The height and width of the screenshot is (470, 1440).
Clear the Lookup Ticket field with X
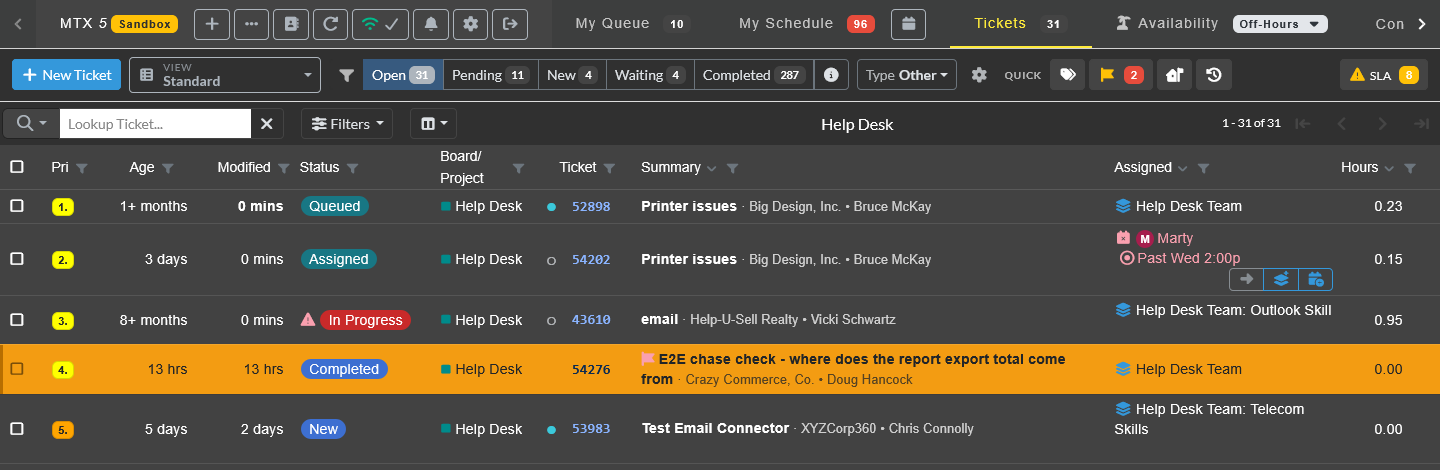click(x=267, y=124)
